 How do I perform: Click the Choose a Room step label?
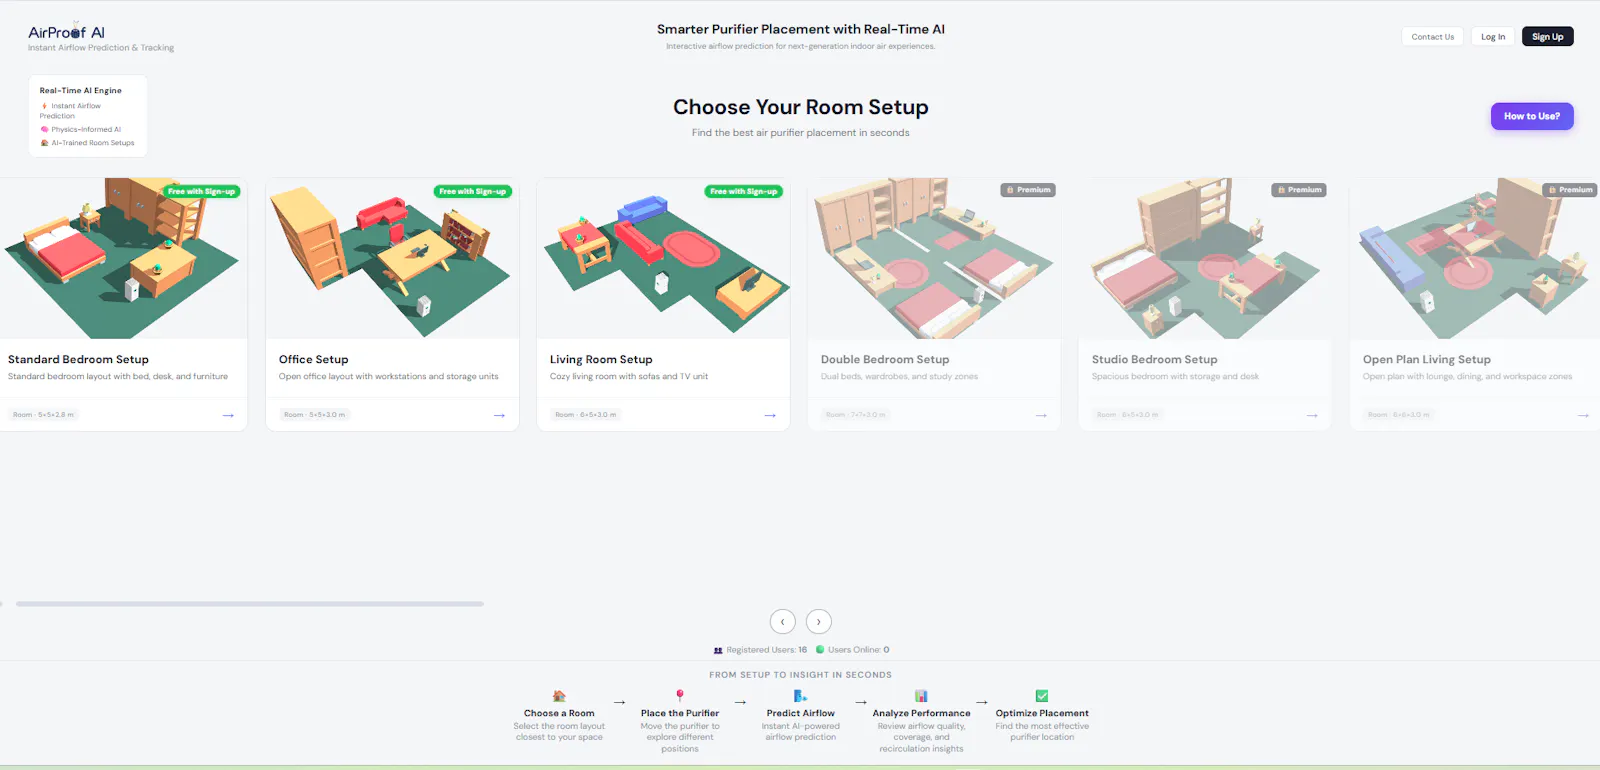tap(559, 714)
